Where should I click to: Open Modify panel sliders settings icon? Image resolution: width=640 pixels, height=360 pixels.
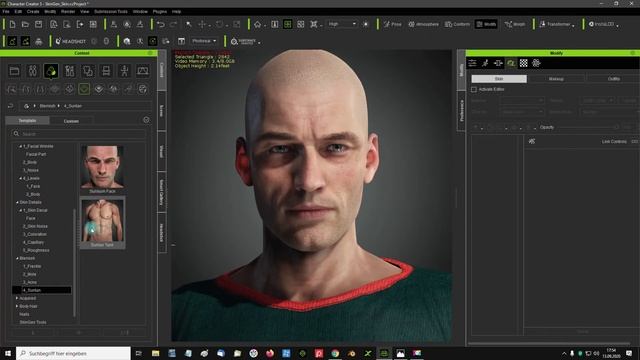tap(472, 63)
